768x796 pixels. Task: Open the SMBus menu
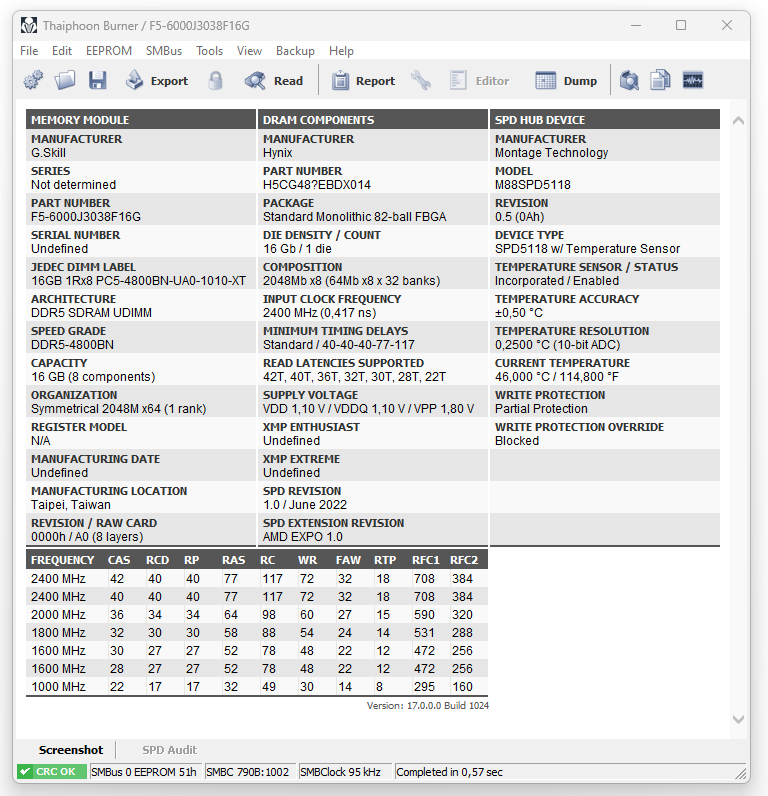pos(164,51)
